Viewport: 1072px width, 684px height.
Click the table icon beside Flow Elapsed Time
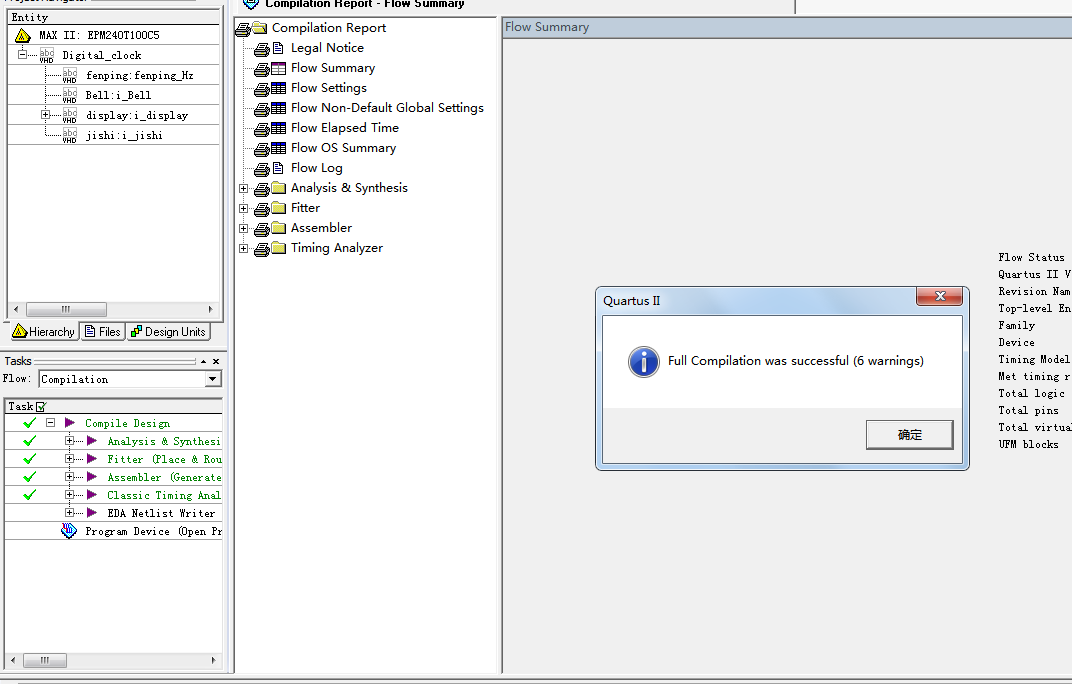coord(278,128)
